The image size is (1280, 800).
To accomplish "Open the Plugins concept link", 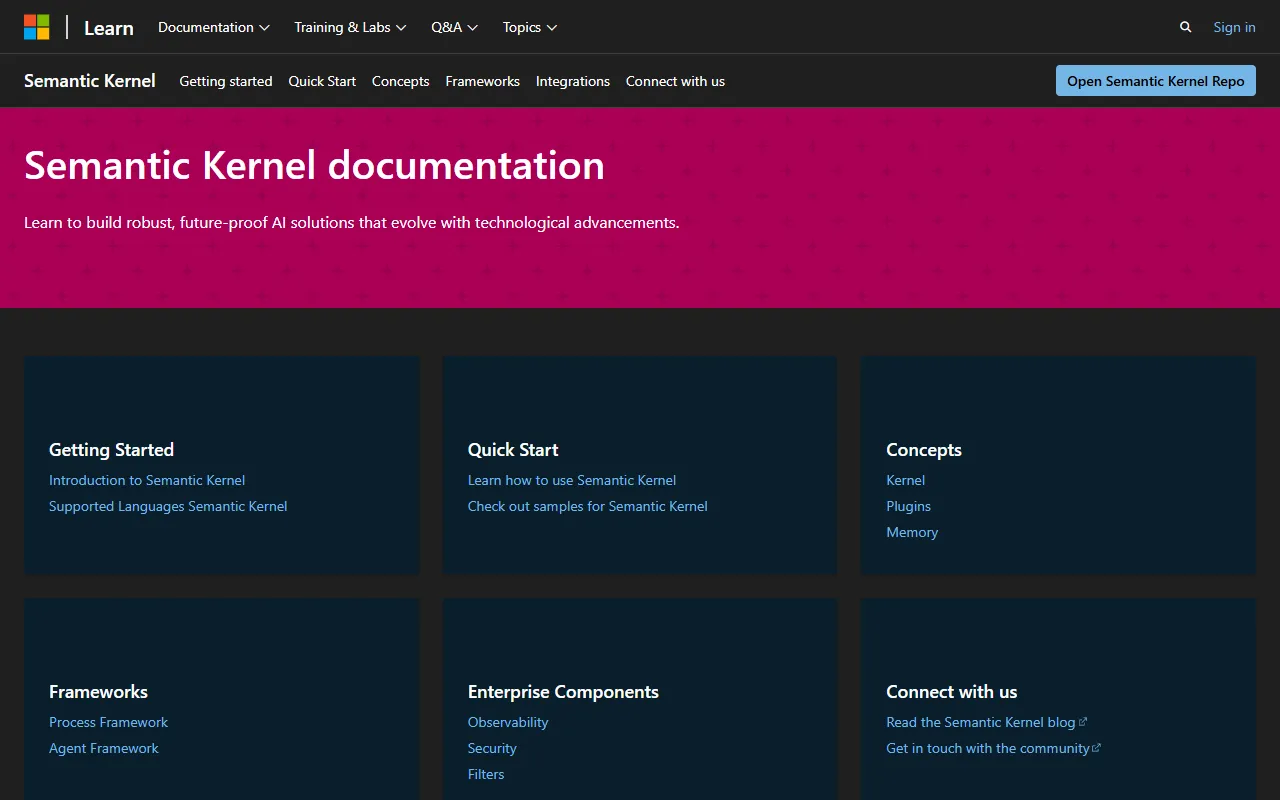I will coord(908,506).
